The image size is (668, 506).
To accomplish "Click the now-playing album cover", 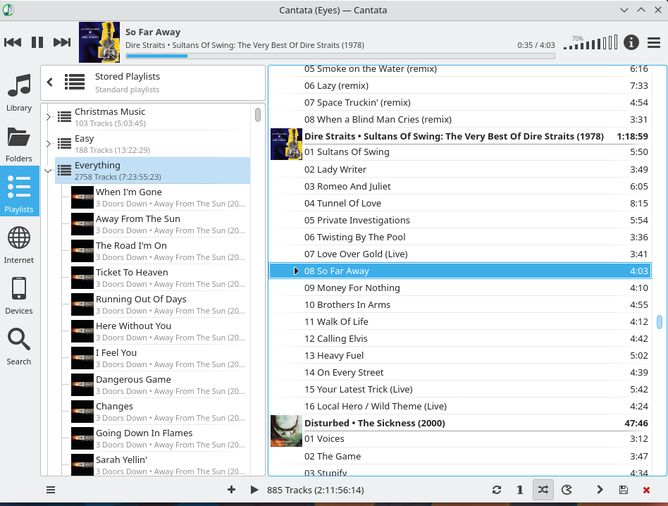I will (x=99, y=42).
